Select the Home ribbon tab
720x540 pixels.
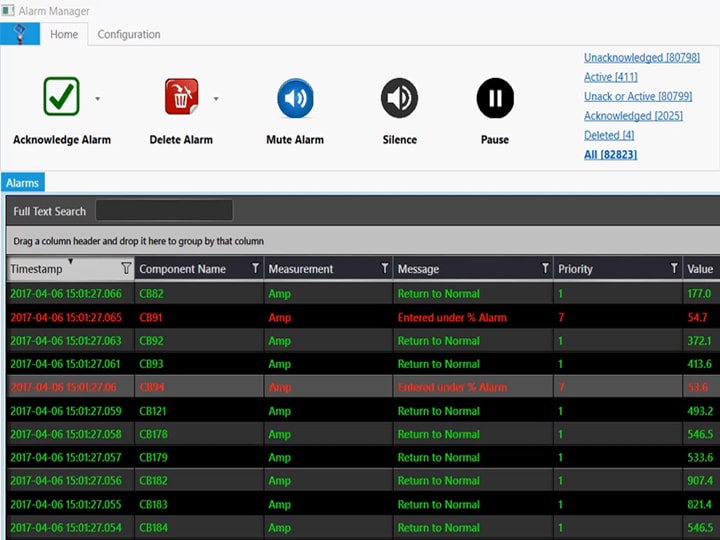coord(64,34)
